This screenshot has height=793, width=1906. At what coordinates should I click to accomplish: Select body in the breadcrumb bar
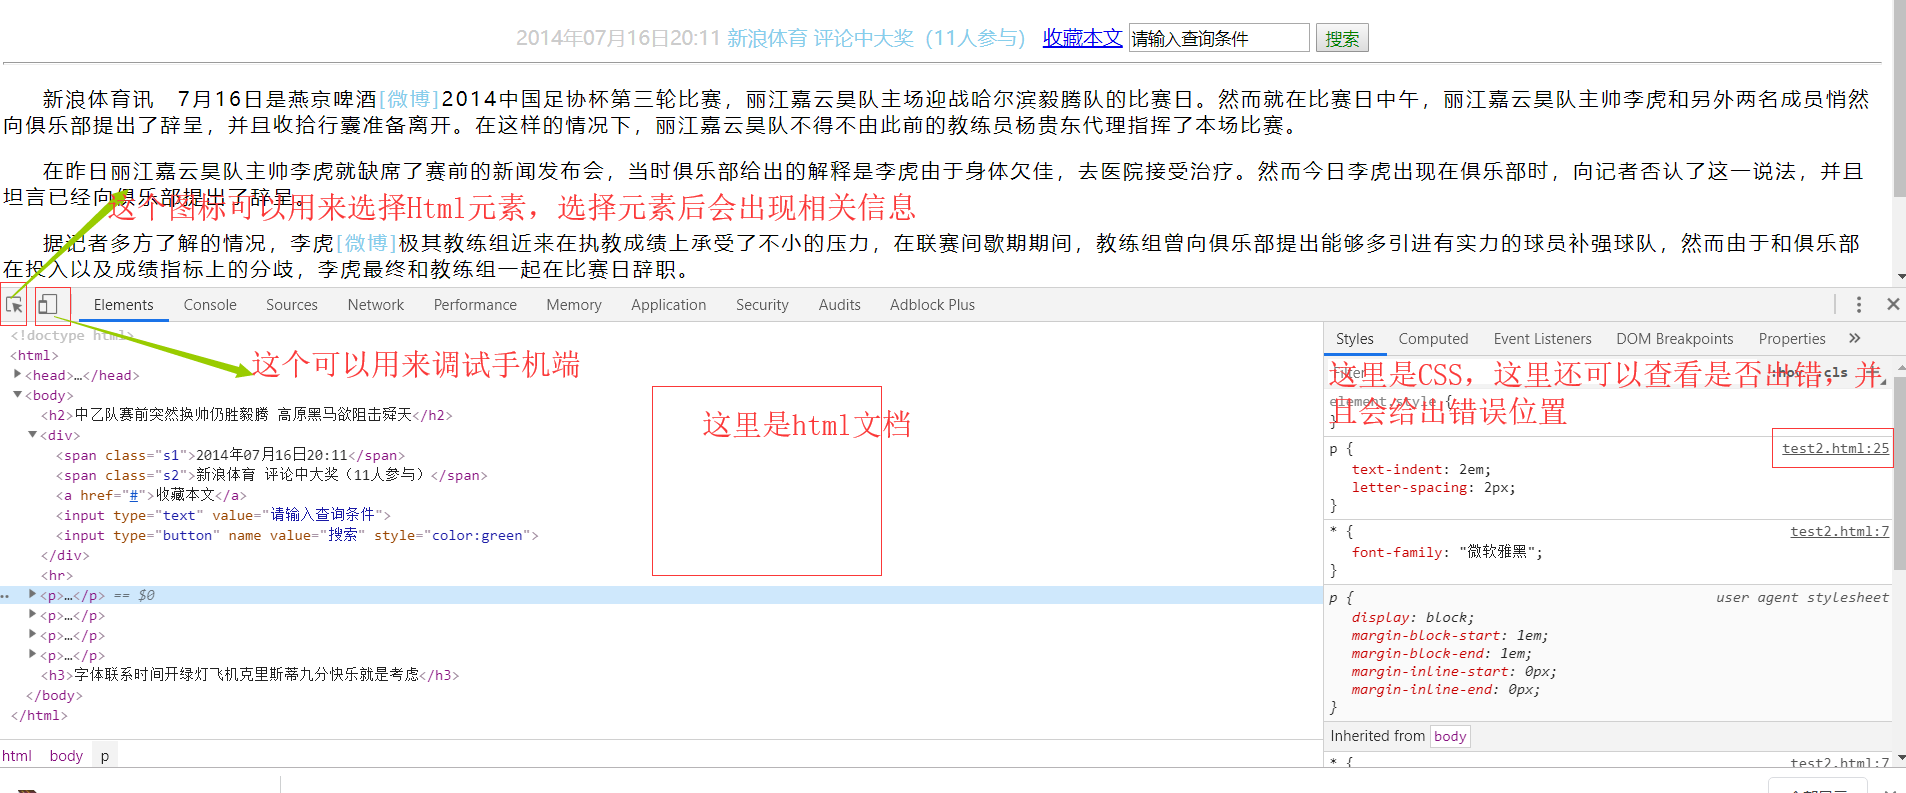[66, 756]
